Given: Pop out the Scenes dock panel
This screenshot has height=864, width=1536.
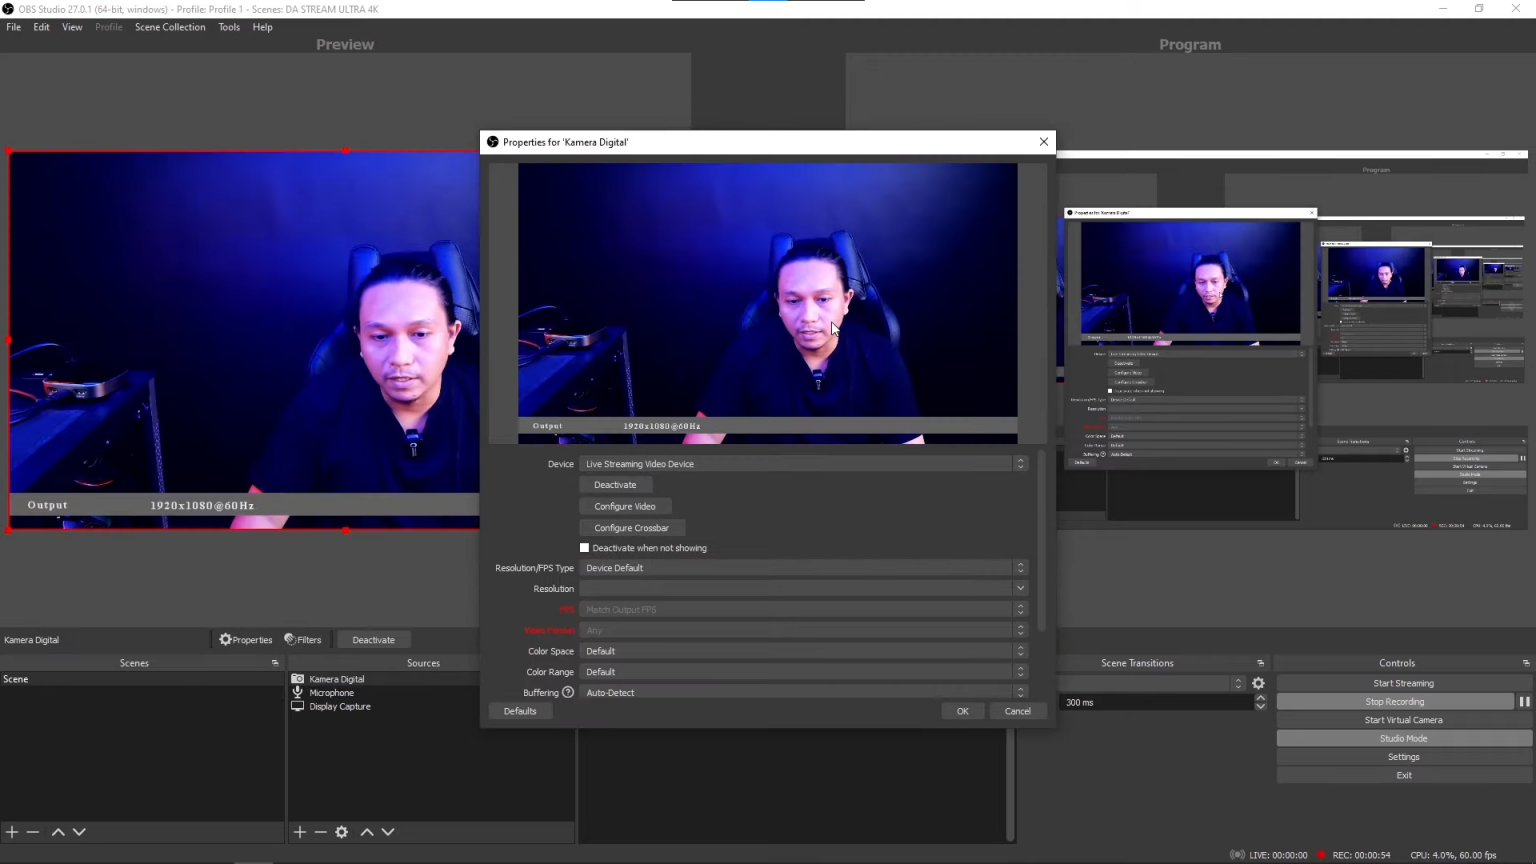Looking at the screenshot, I should (275, 663).
